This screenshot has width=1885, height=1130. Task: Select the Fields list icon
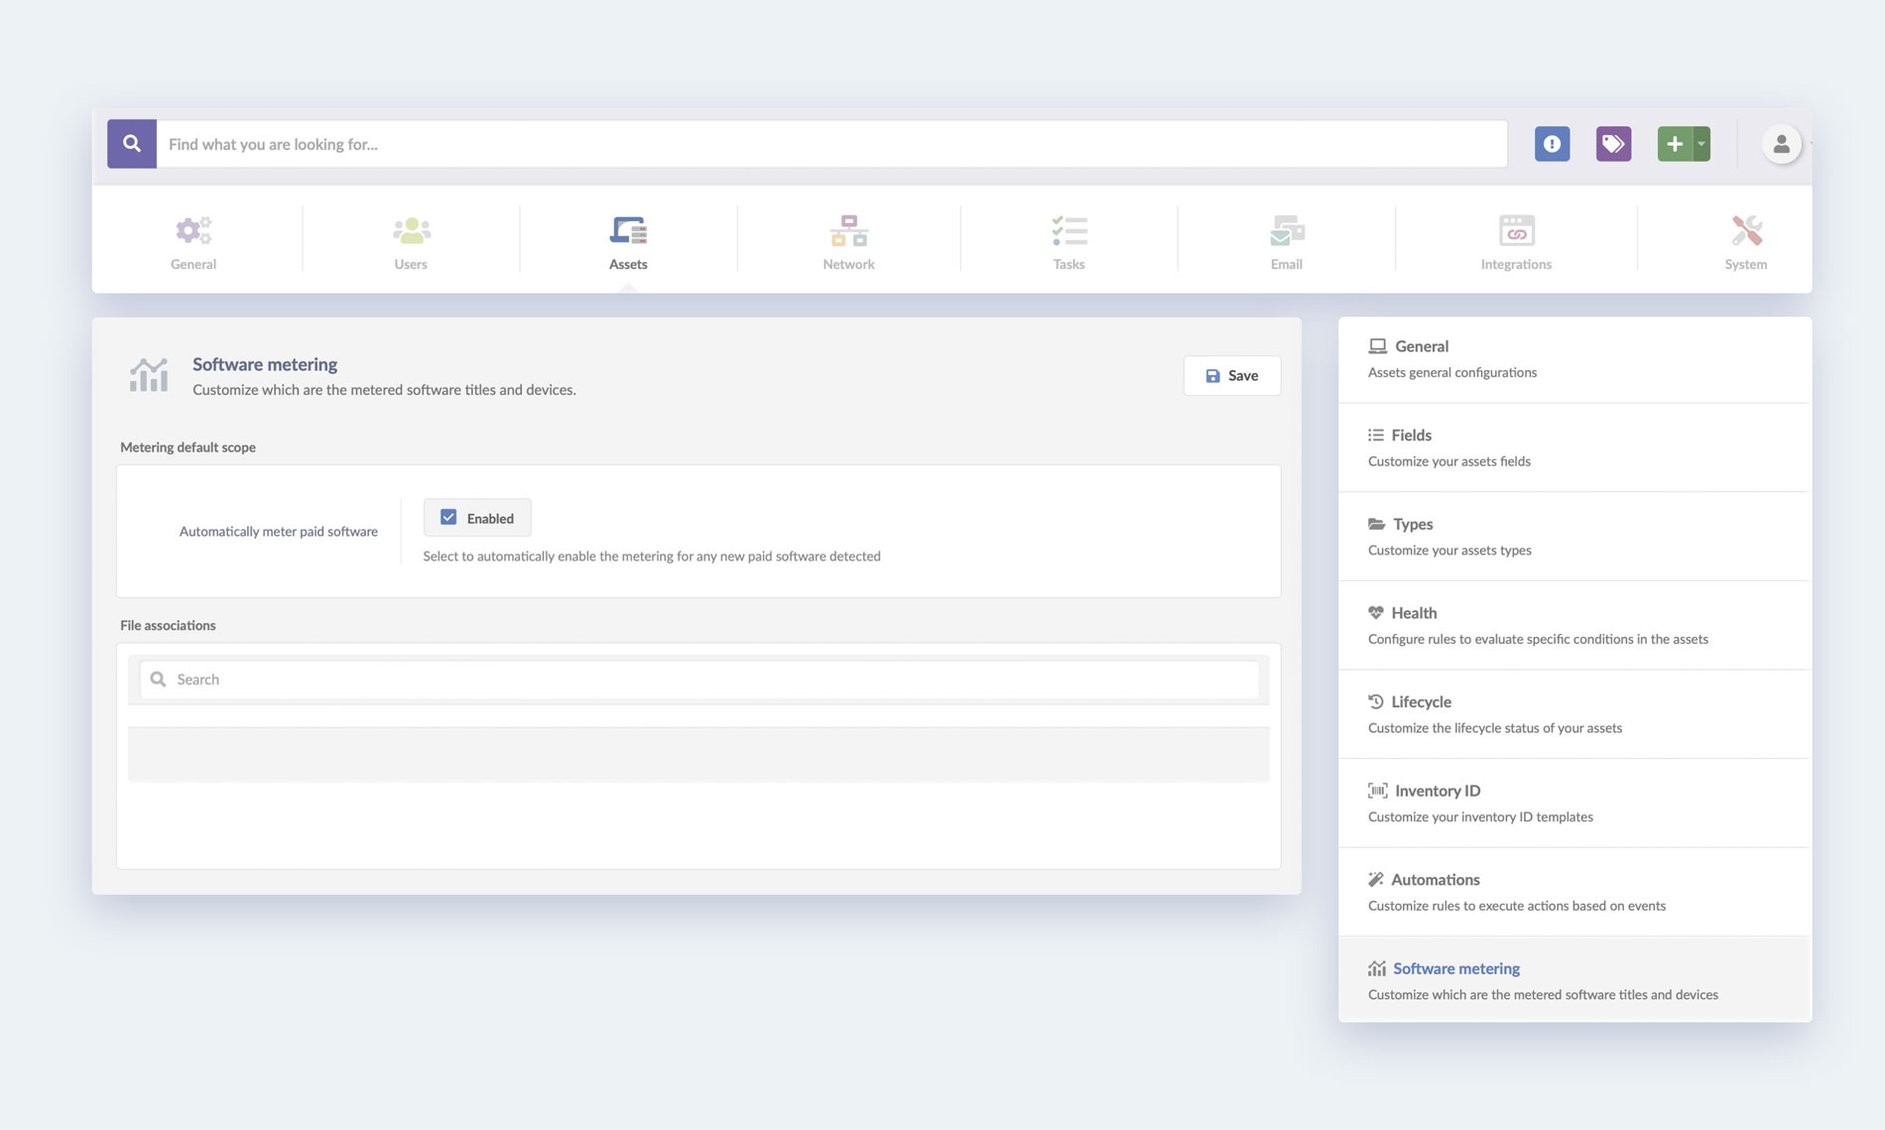[x=1375, y=434]
